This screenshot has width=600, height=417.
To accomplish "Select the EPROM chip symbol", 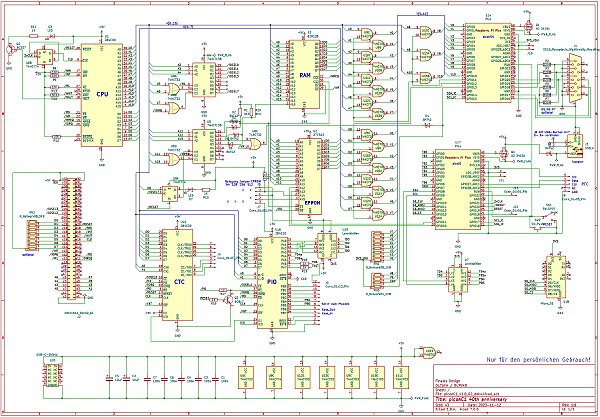I will 310,176.
